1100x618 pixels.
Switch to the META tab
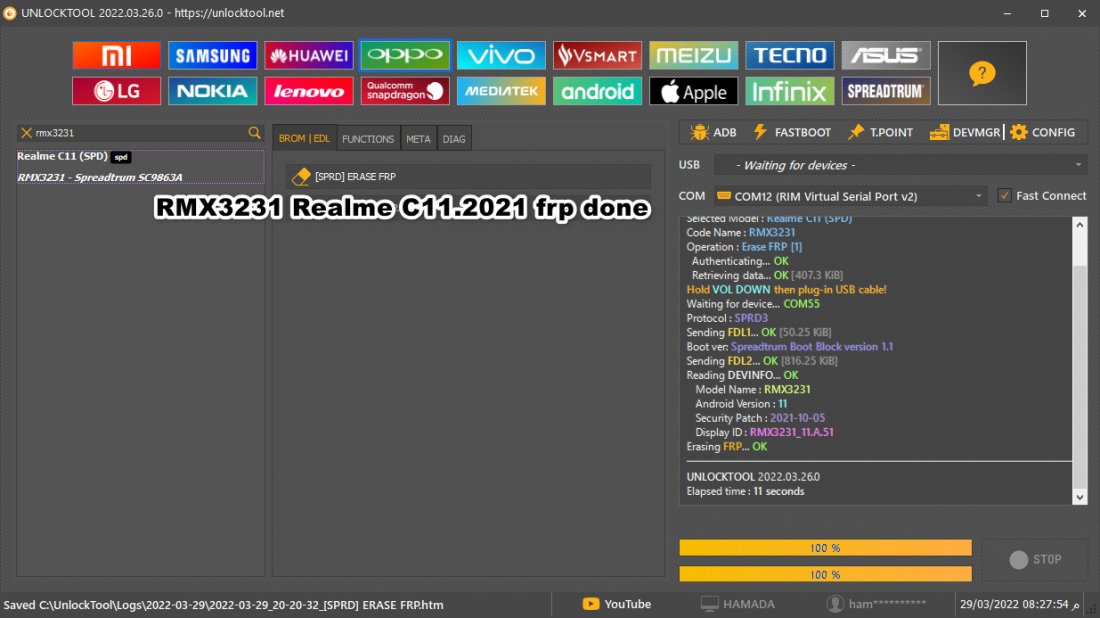(x=418, y=139)
